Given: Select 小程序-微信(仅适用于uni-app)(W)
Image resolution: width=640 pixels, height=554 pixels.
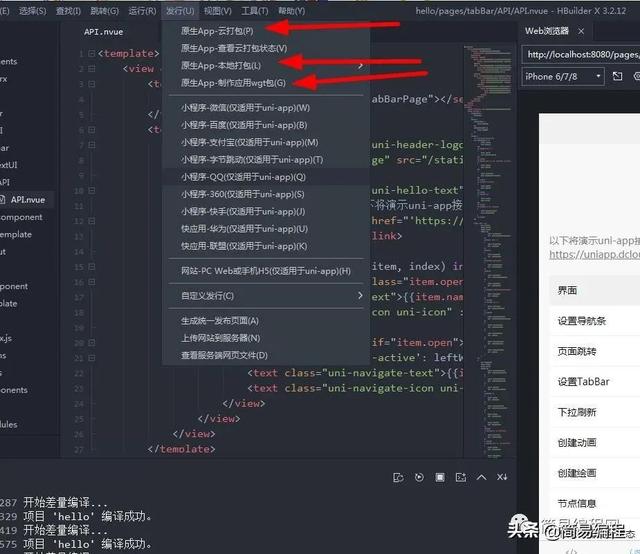Looking at the screenshot, I should click(266, 108).
